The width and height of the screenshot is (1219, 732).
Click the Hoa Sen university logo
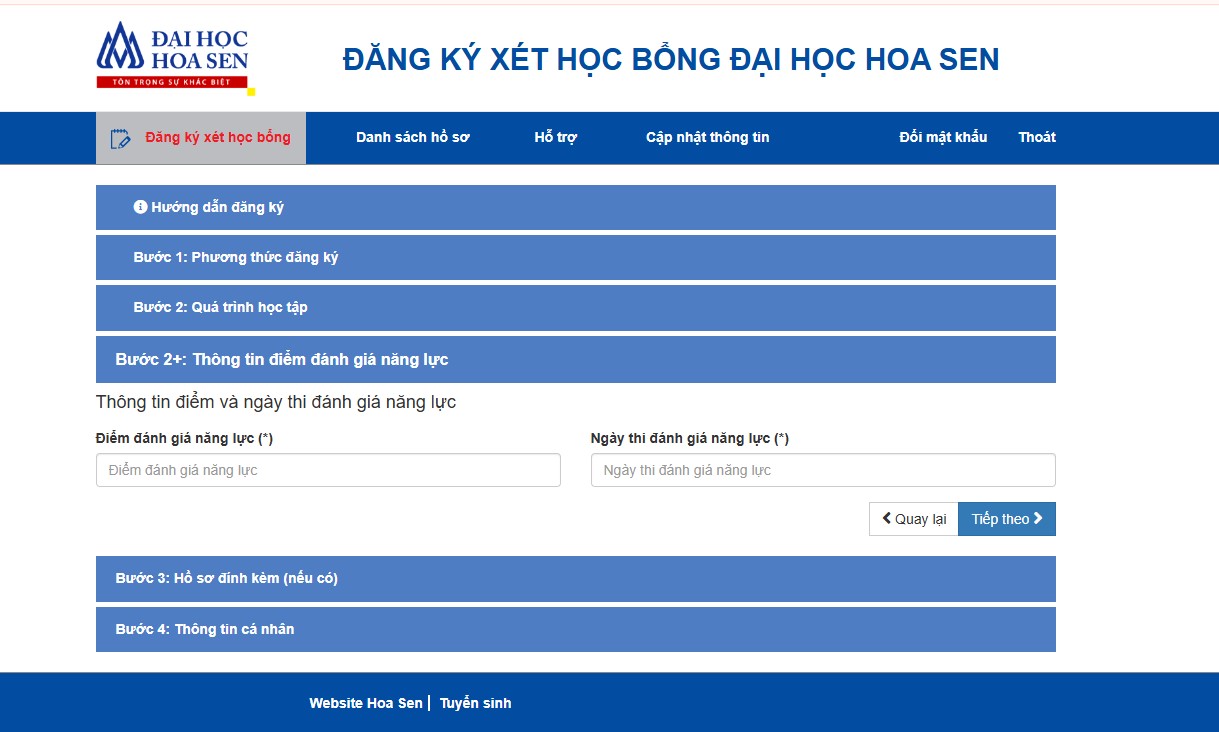175,55
